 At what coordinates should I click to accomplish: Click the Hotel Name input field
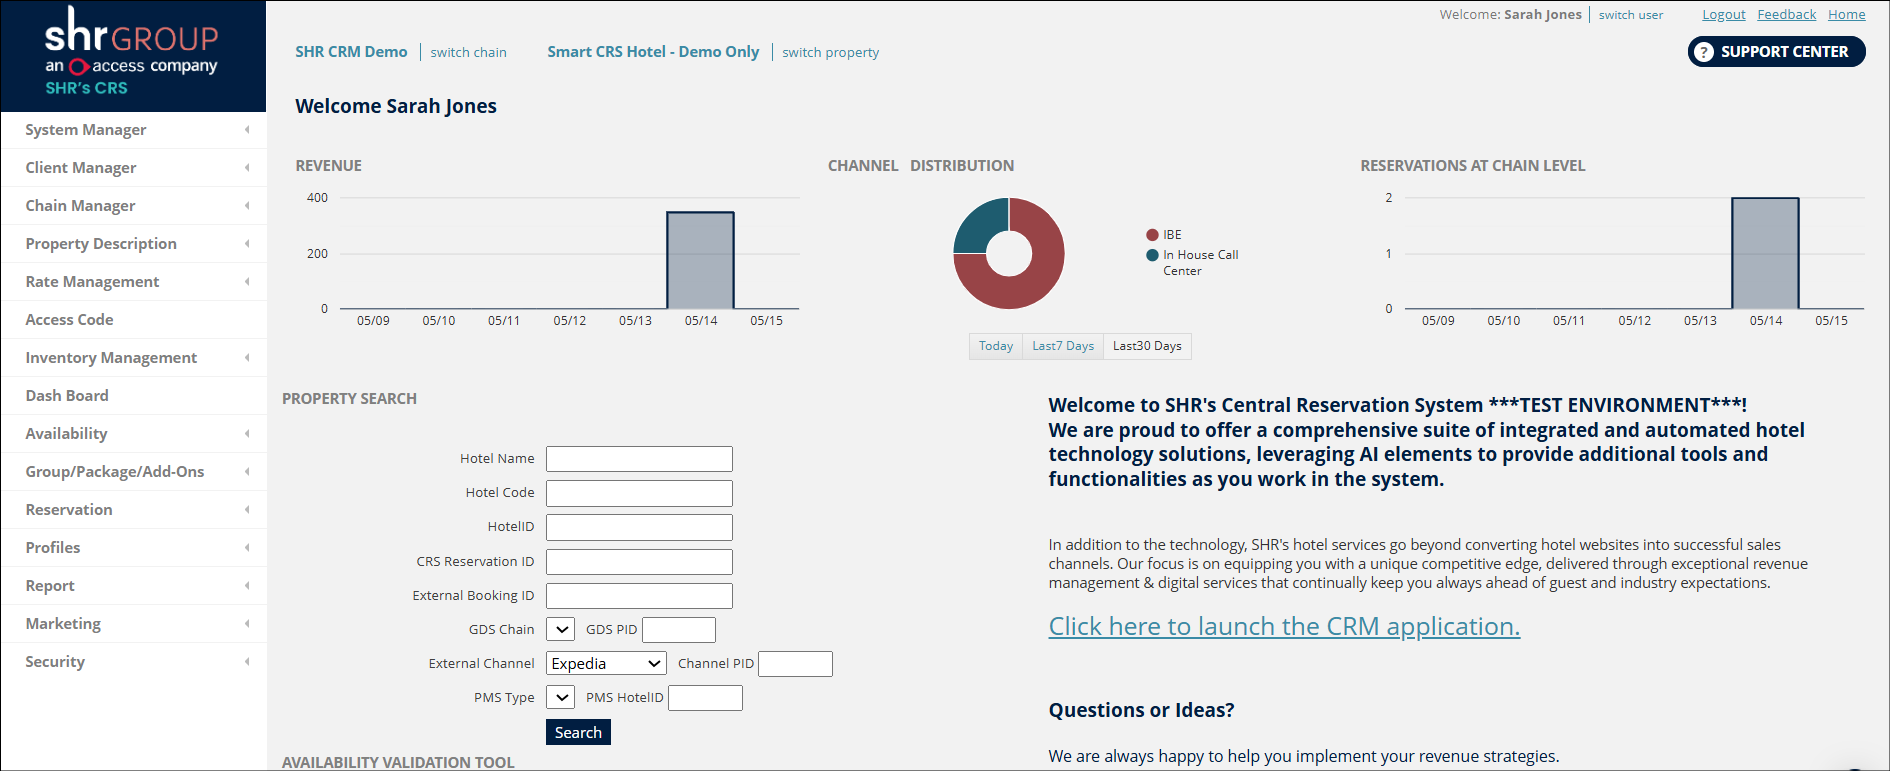pyautogui.click(x=639, y=459)
